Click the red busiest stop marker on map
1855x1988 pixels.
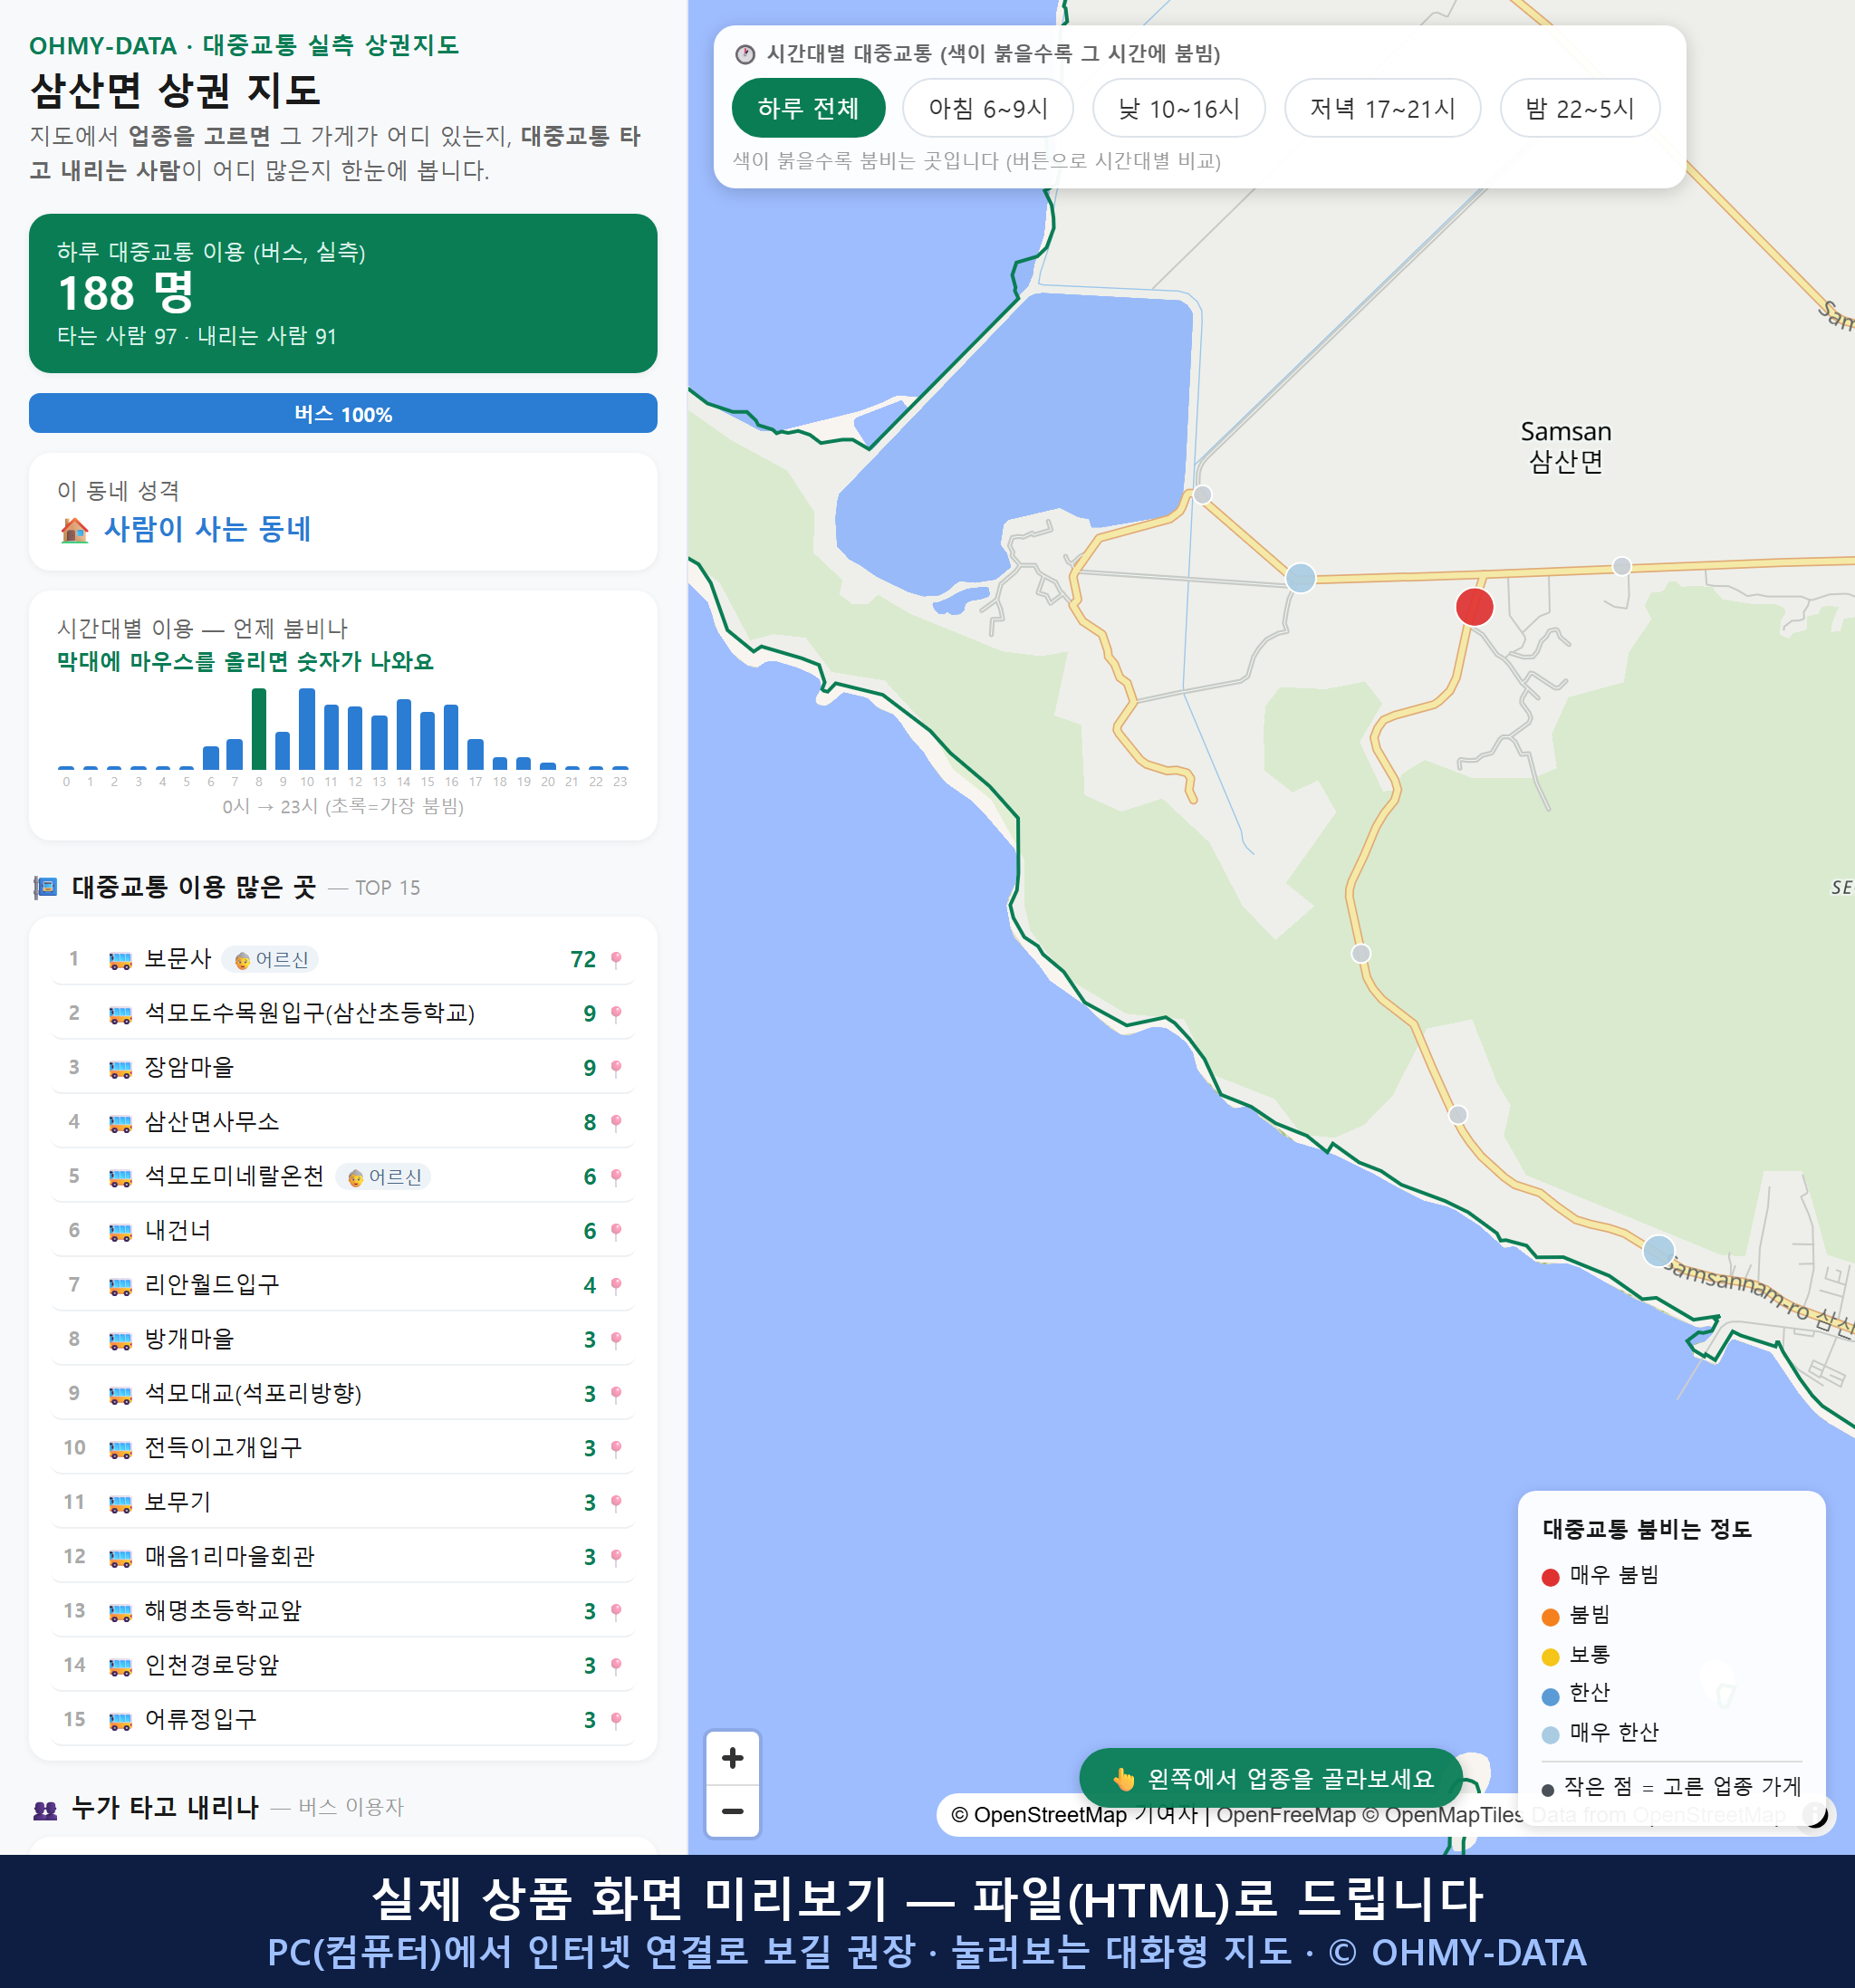[1474, 607]
